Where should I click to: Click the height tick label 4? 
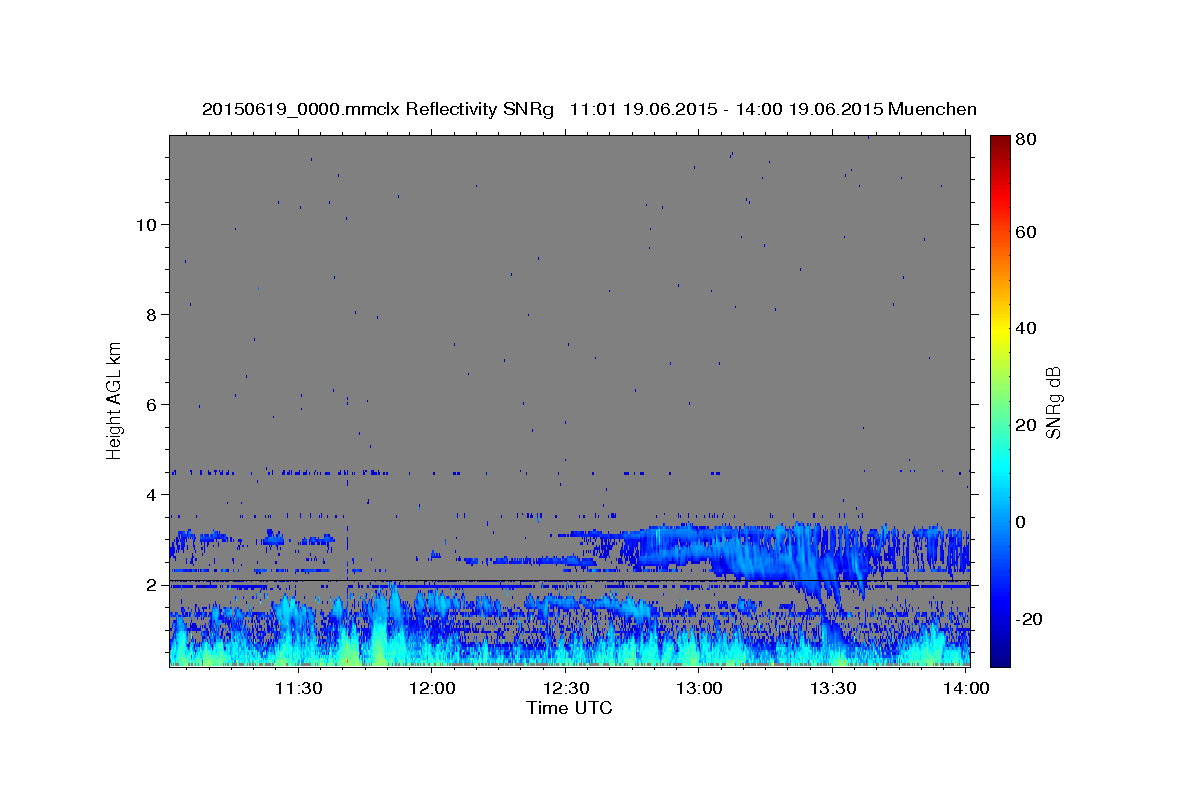click(152, 494)
